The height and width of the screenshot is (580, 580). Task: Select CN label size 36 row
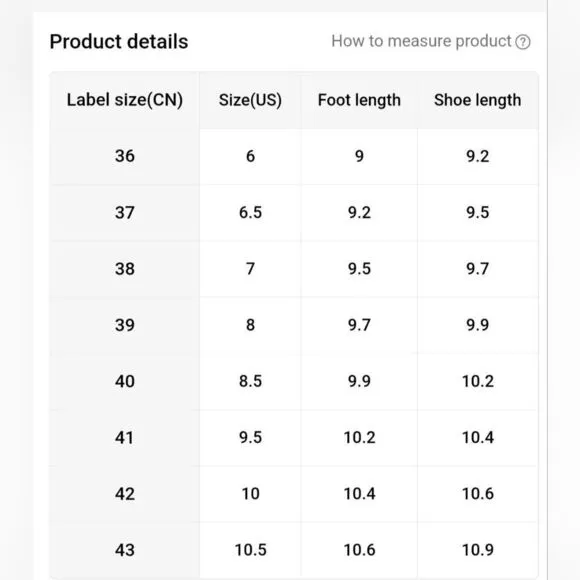pyautogui.click(x=294, y=156)
